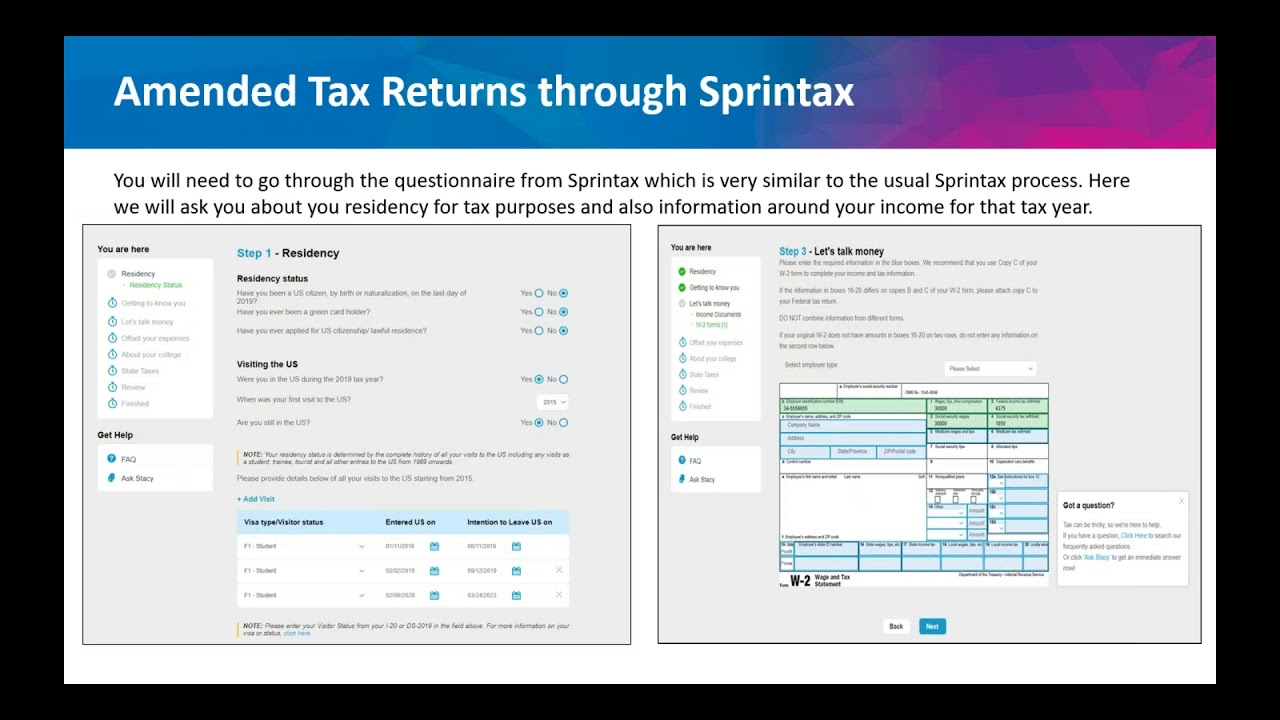This screenshot has height=720, width=1280.
Task: Select Yes for green card holder question
Action: click(x=539, y=312)
